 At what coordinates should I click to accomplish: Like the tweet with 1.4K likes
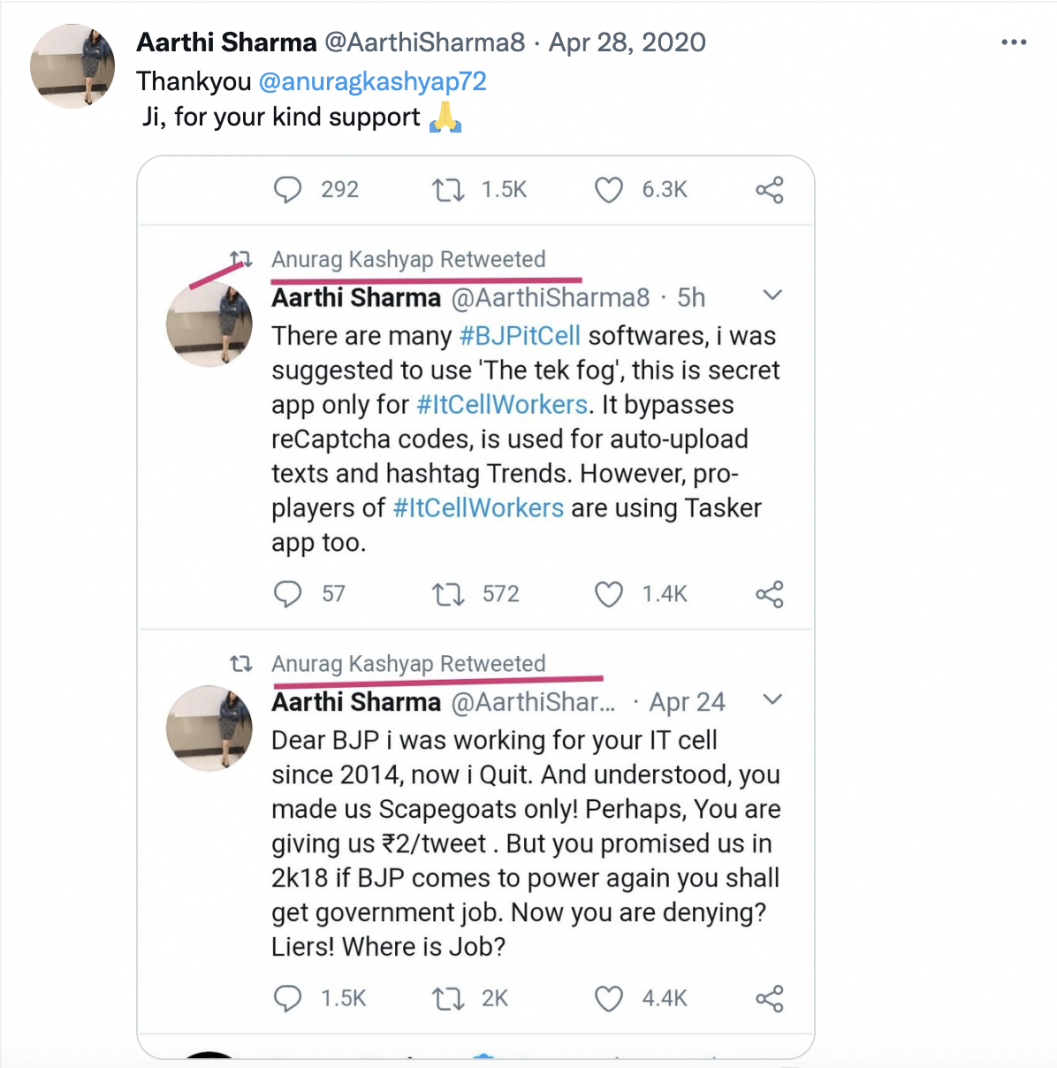[608, 594]
